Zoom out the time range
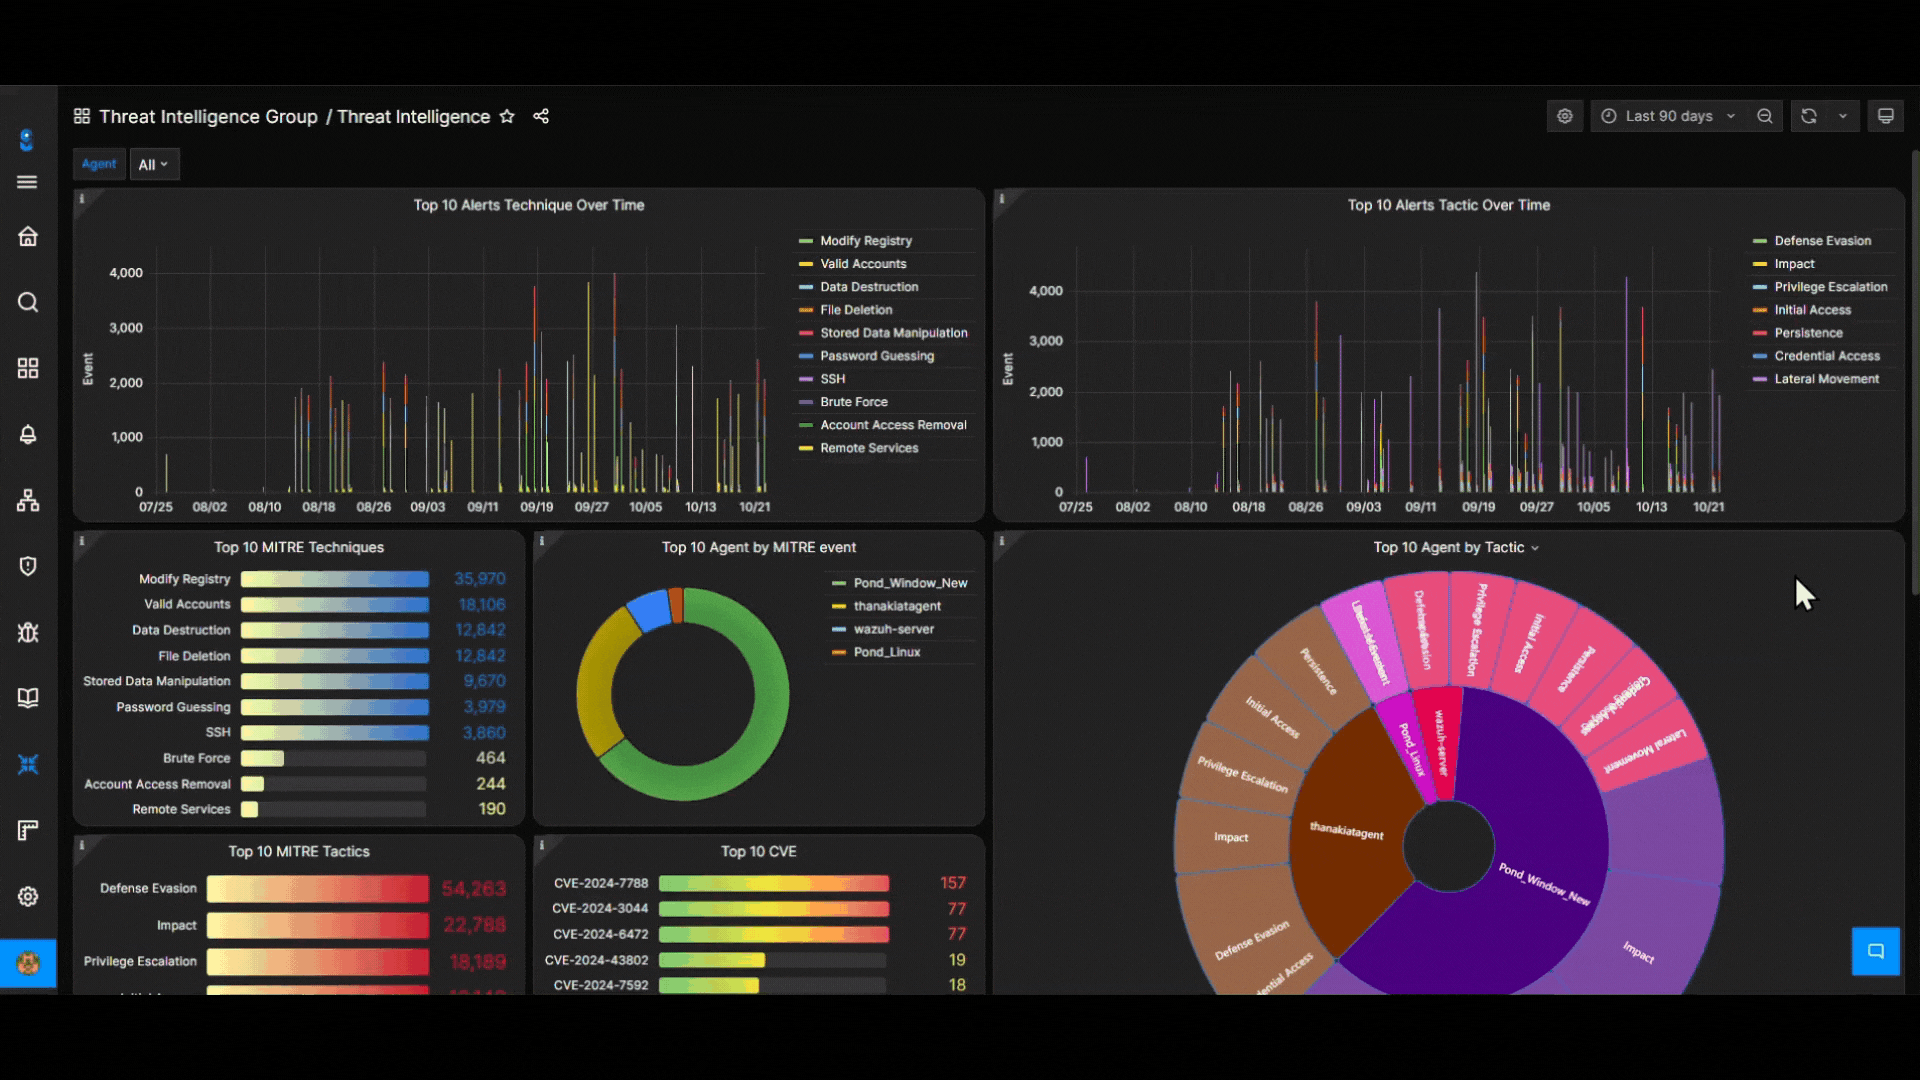Screen dimensions: 1920x1080 1765,116
